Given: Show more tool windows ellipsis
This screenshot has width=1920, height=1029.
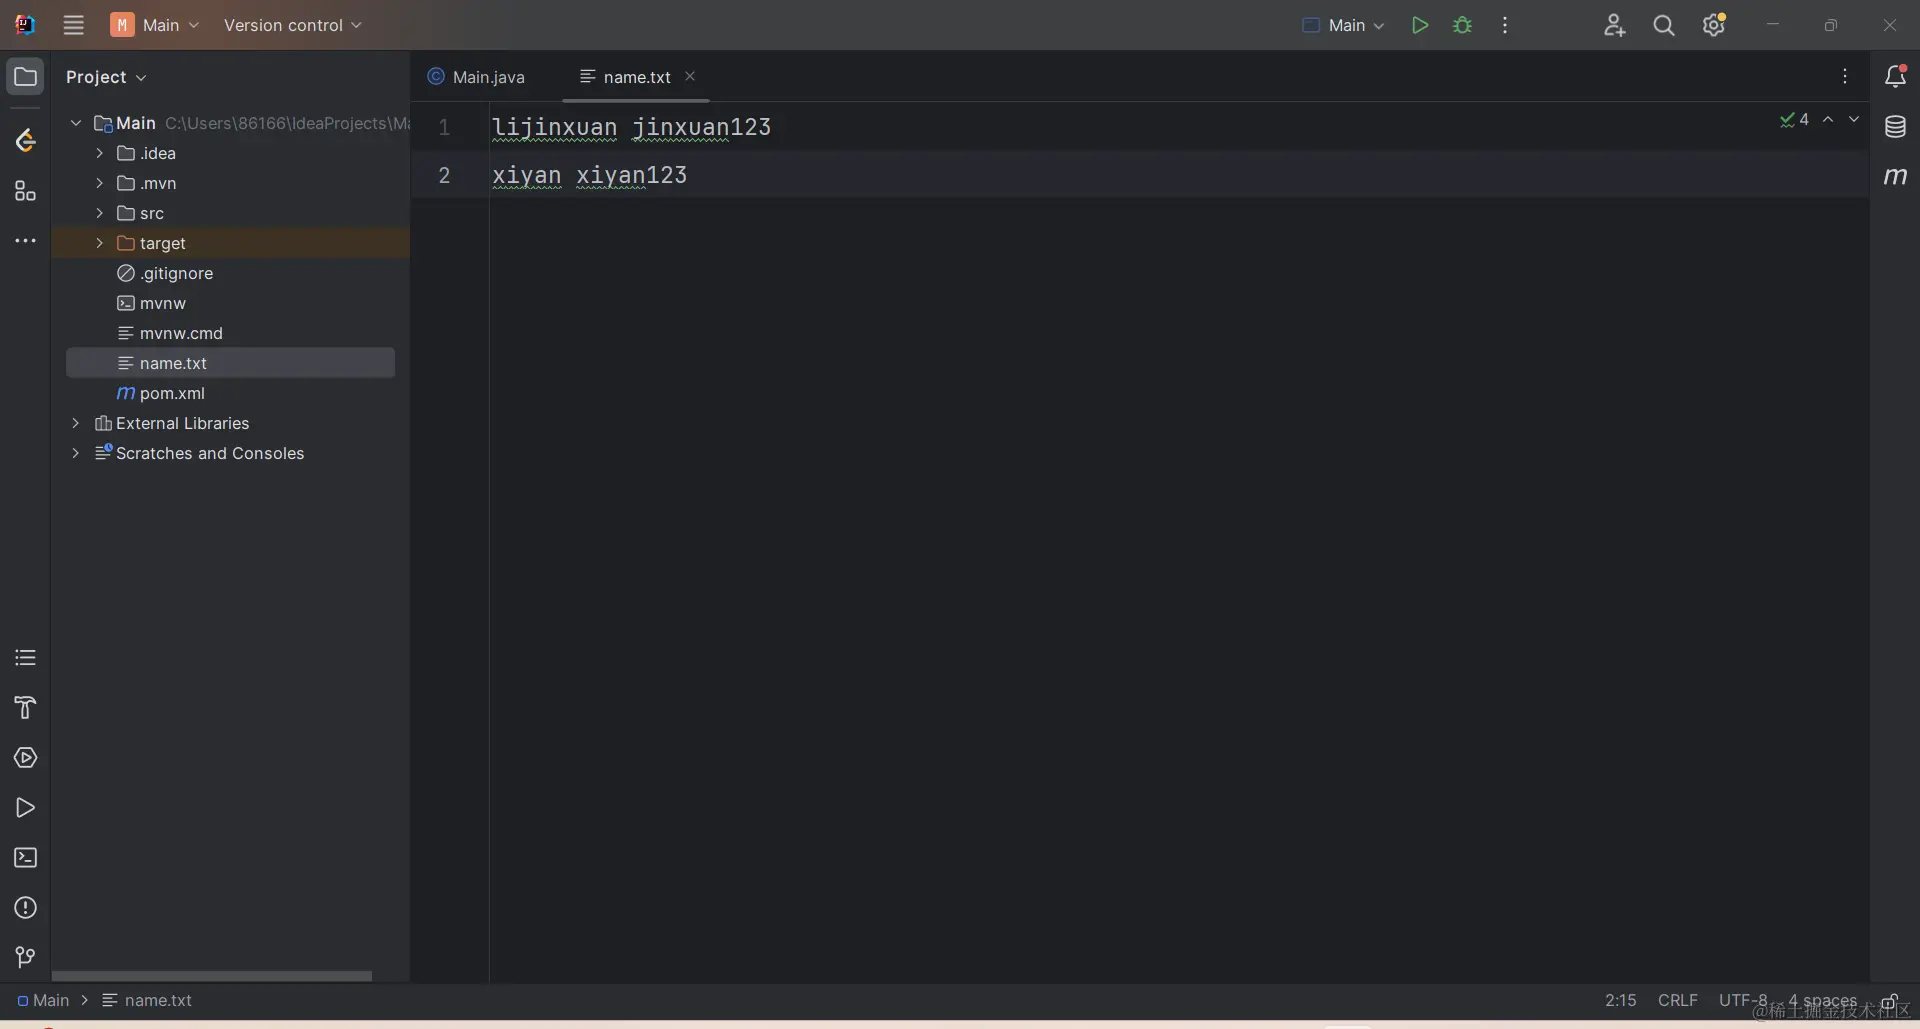Looking at the screenshot, I should pos(26,241).
